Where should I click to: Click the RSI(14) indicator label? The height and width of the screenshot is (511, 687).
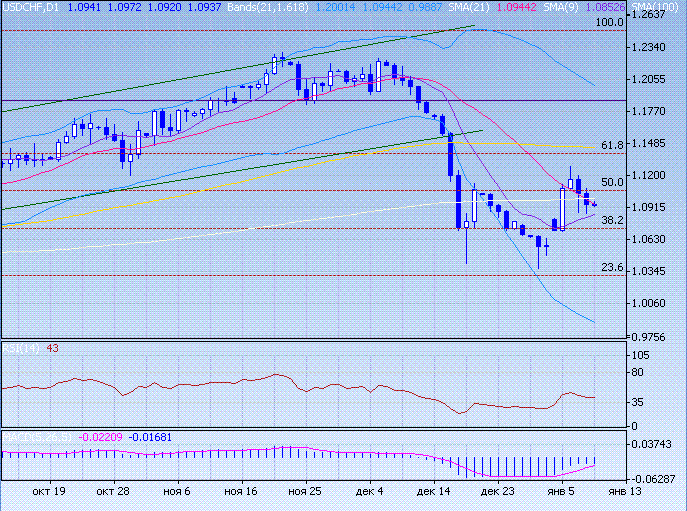point(20,347)
